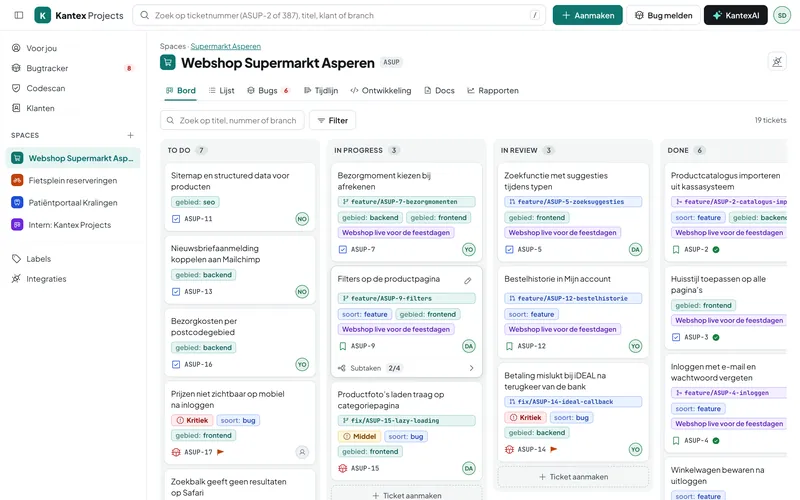Click the bug icon on ASUP-15

pos(343,468)
